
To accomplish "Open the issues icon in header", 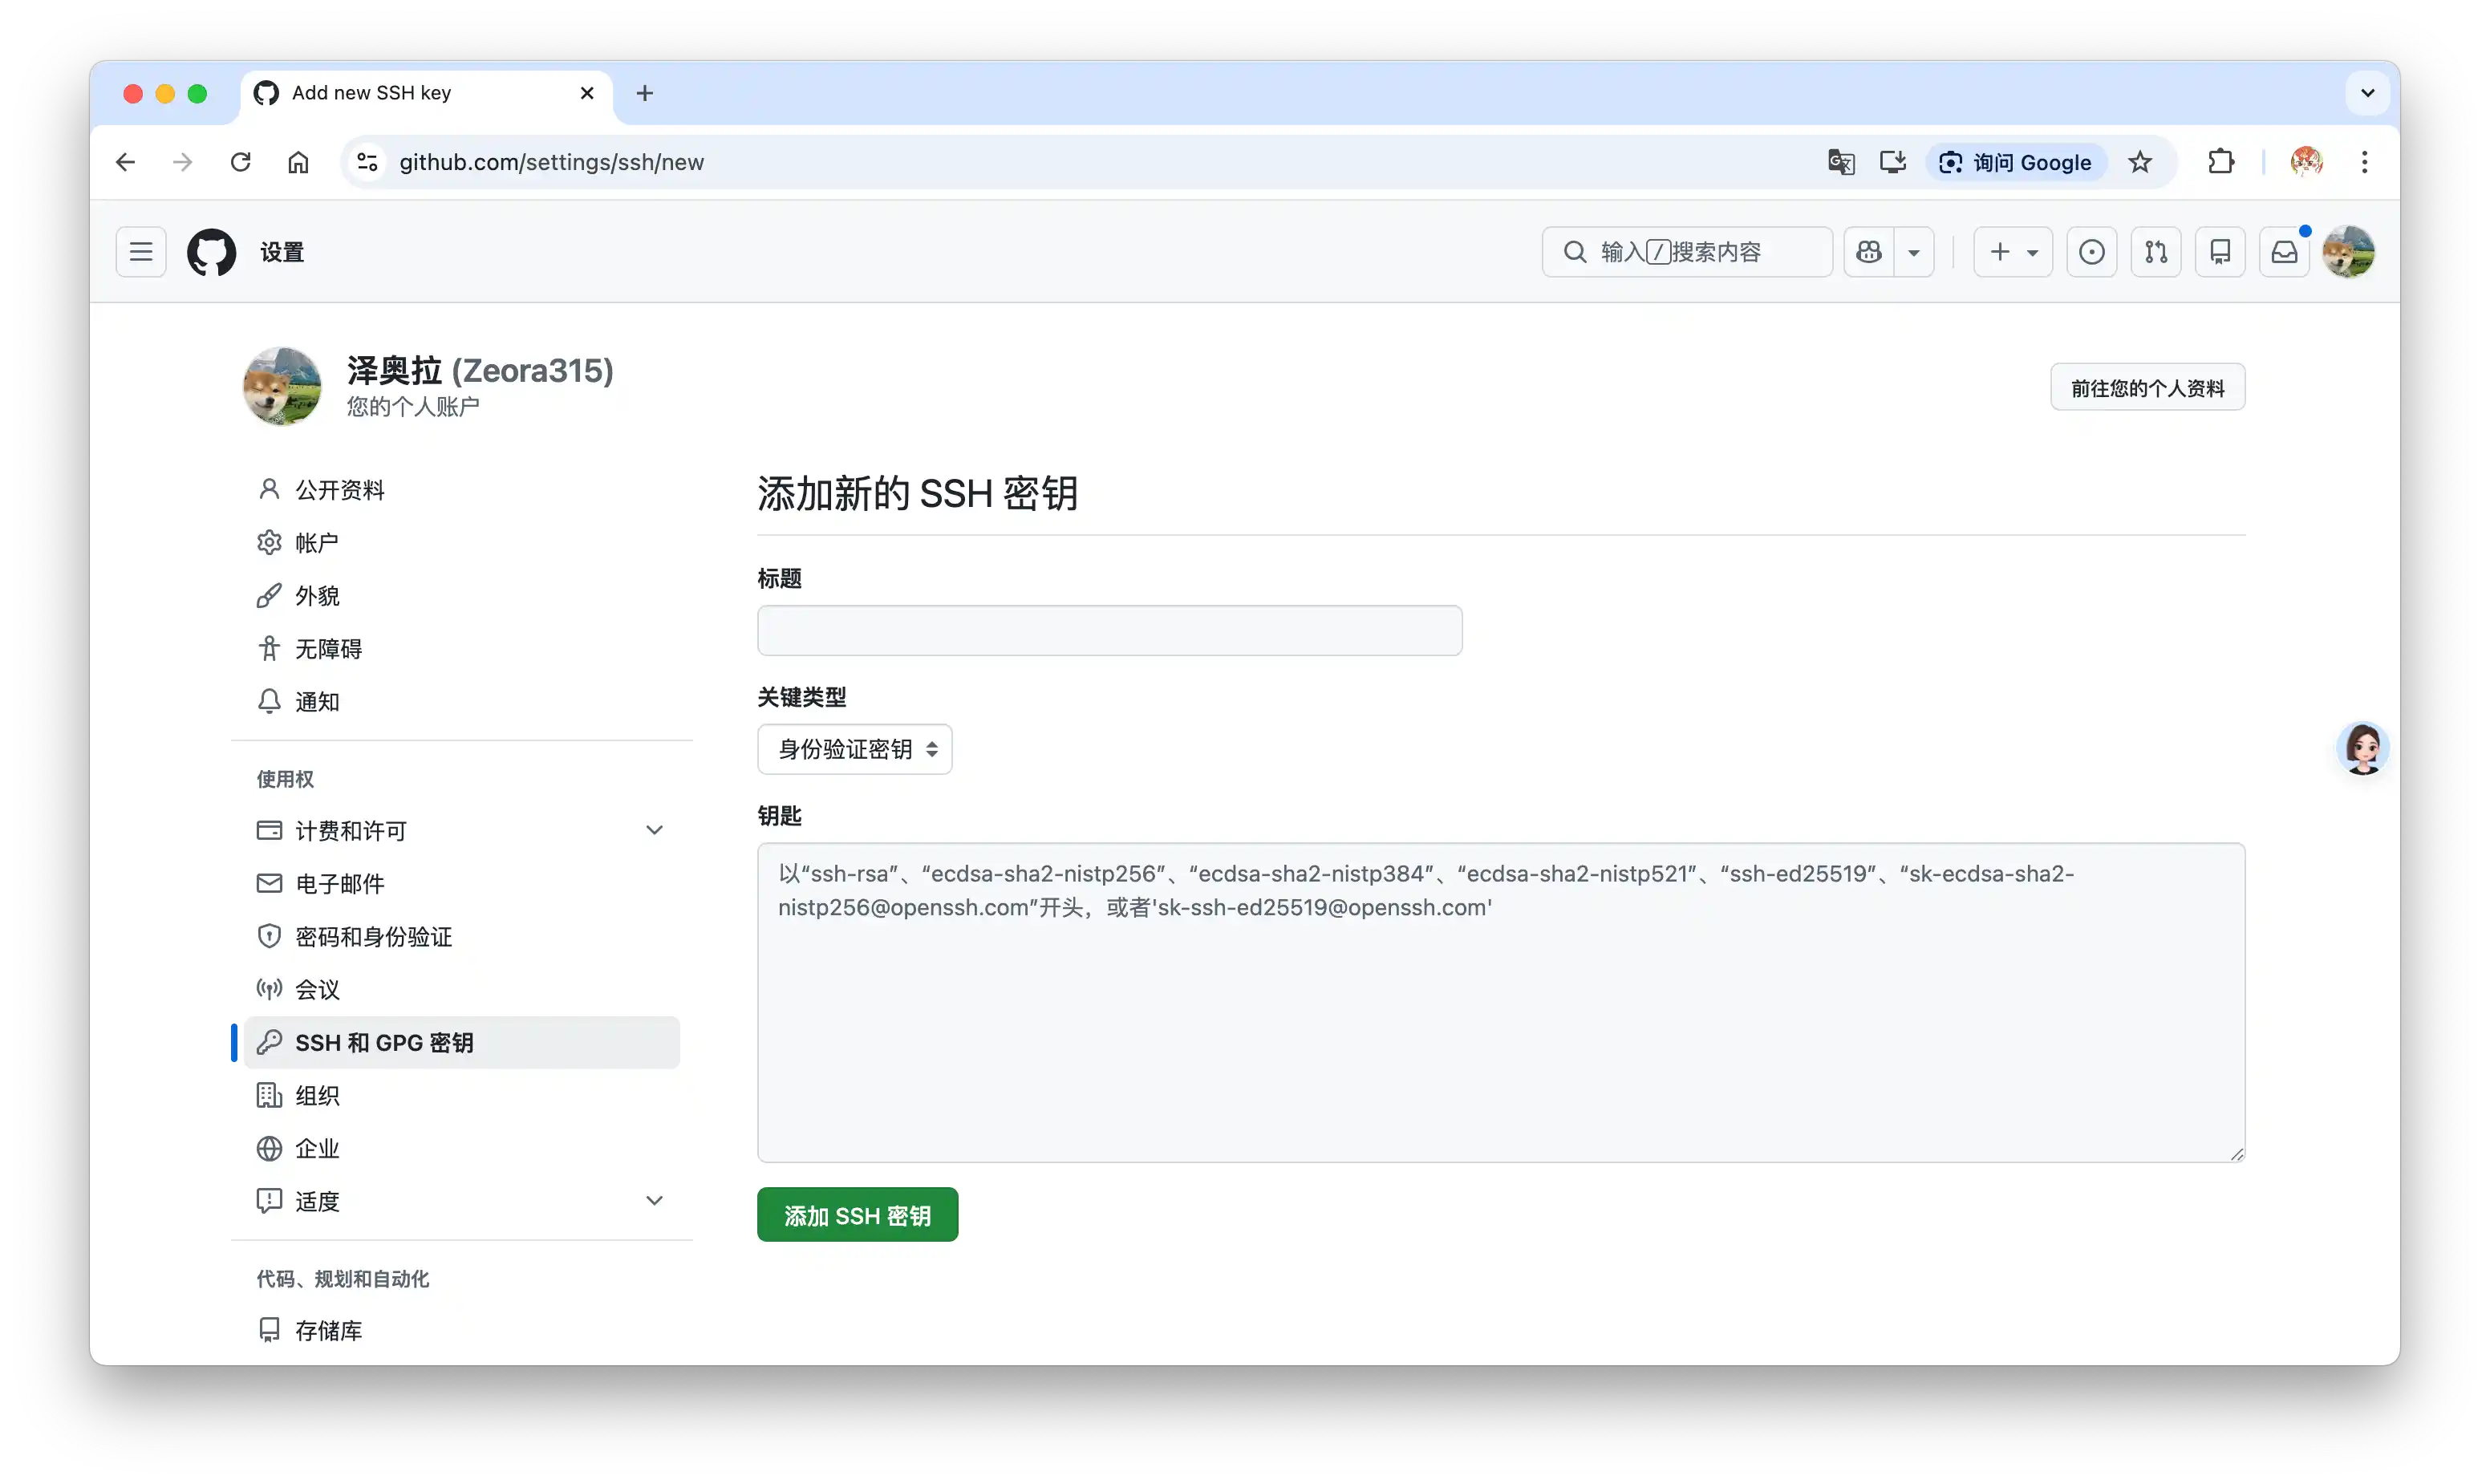I will tap(2091, 252).
